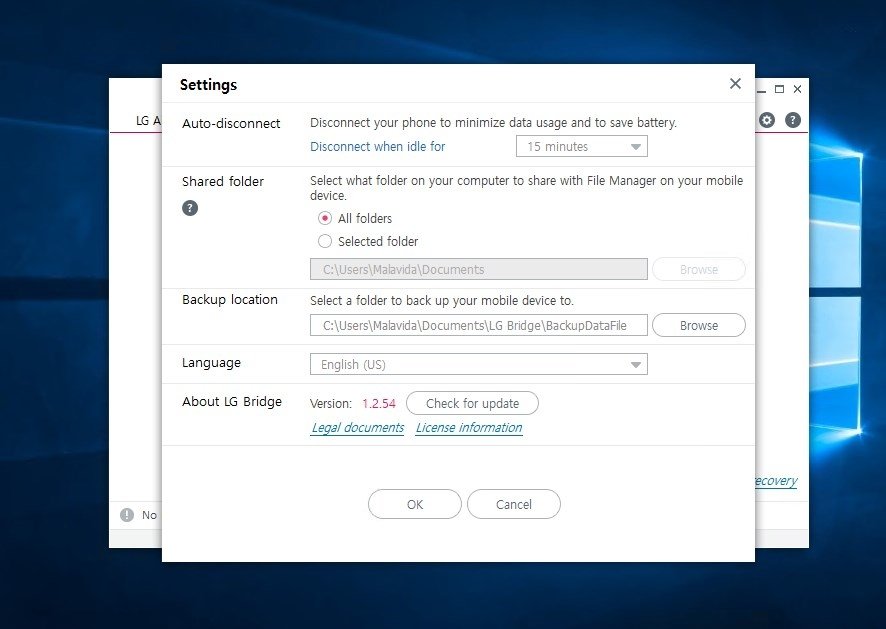This screenshot has width=886, height=629.
Task: Close the LG Bridge main window
Action: 797,89
